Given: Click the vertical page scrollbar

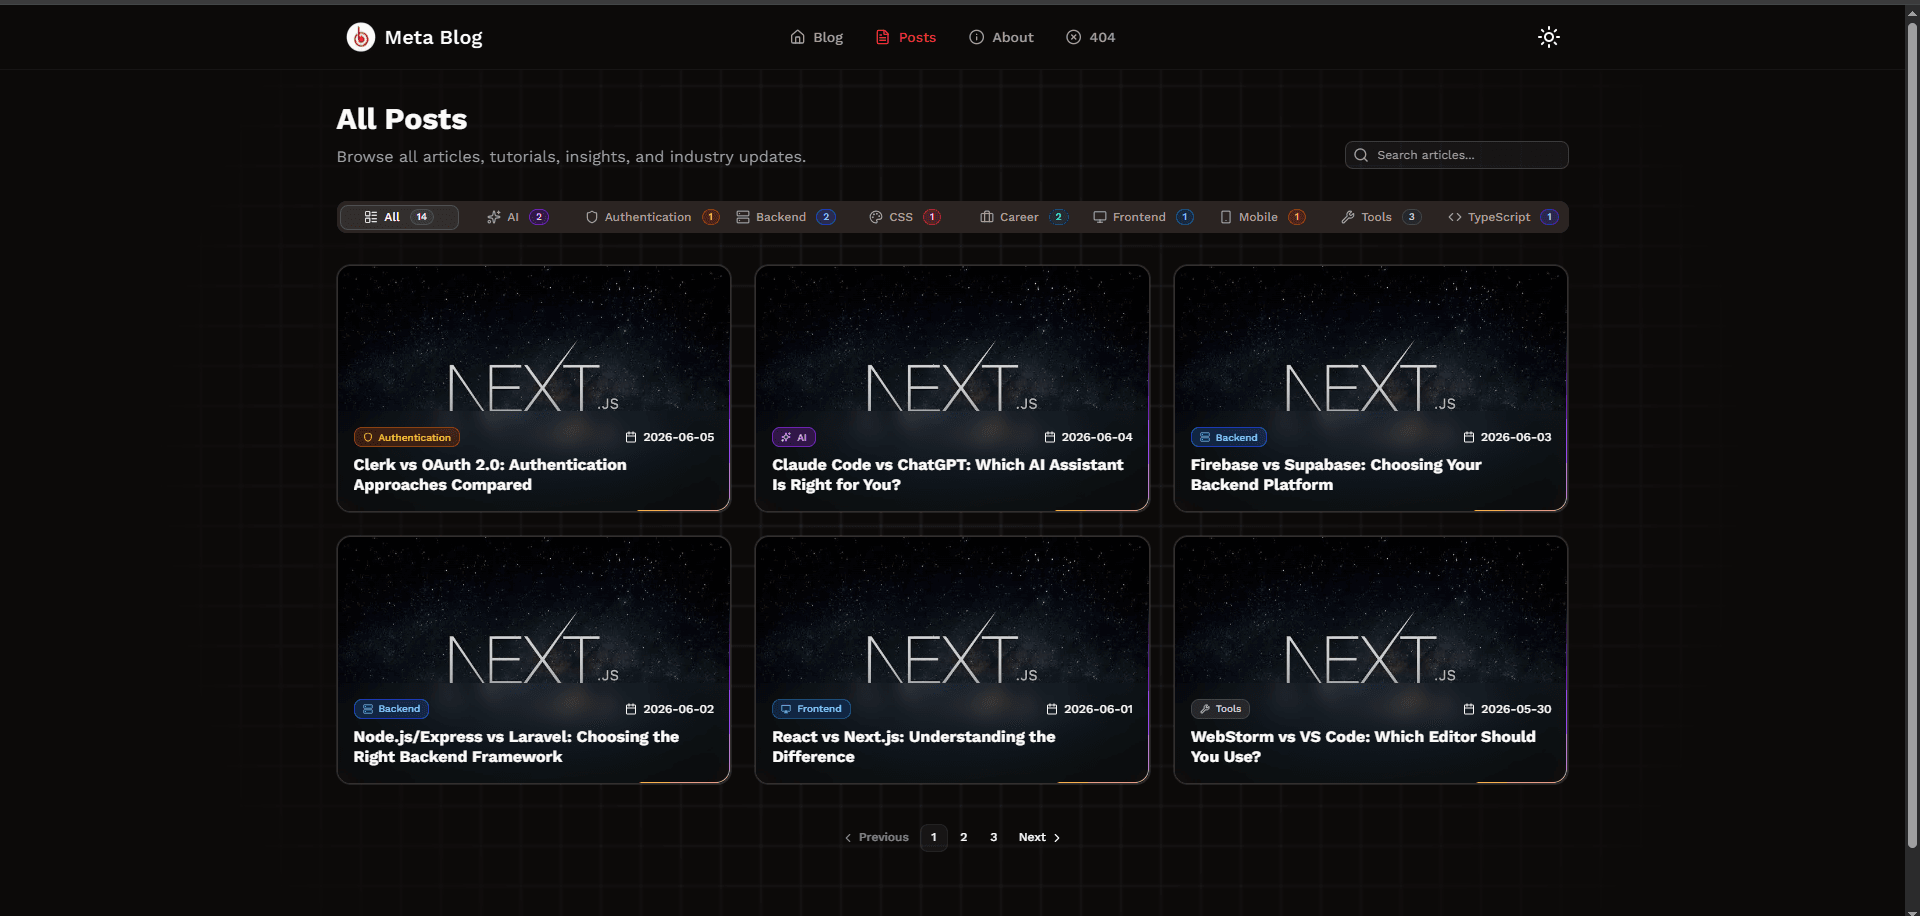Looking at the screenshot, I should [1912, 435].
